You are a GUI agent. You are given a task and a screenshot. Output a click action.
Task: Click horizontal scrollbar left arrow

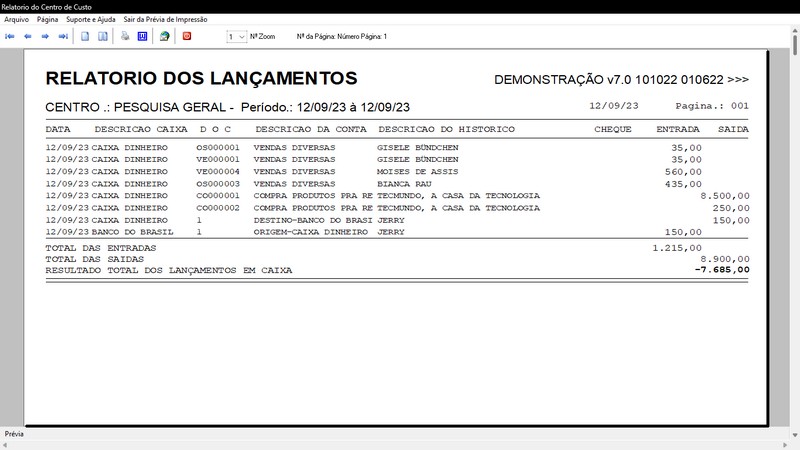coord(5,445)
